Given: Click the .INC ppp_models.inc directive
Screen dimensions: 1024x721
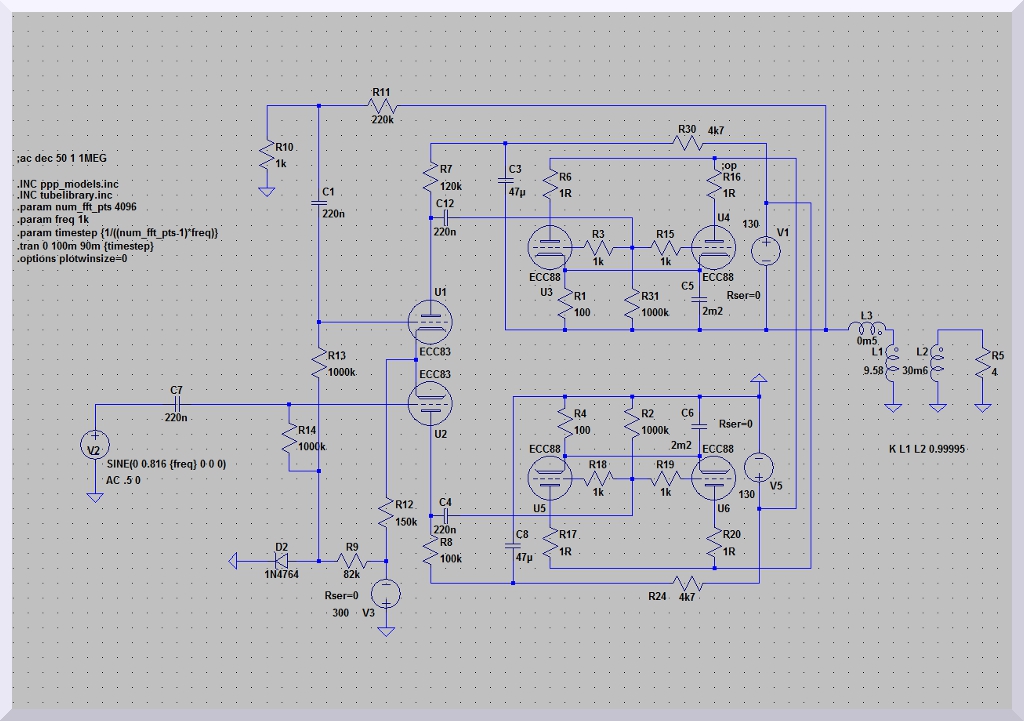Looking at the screenshot, I should tap(67, 184).
